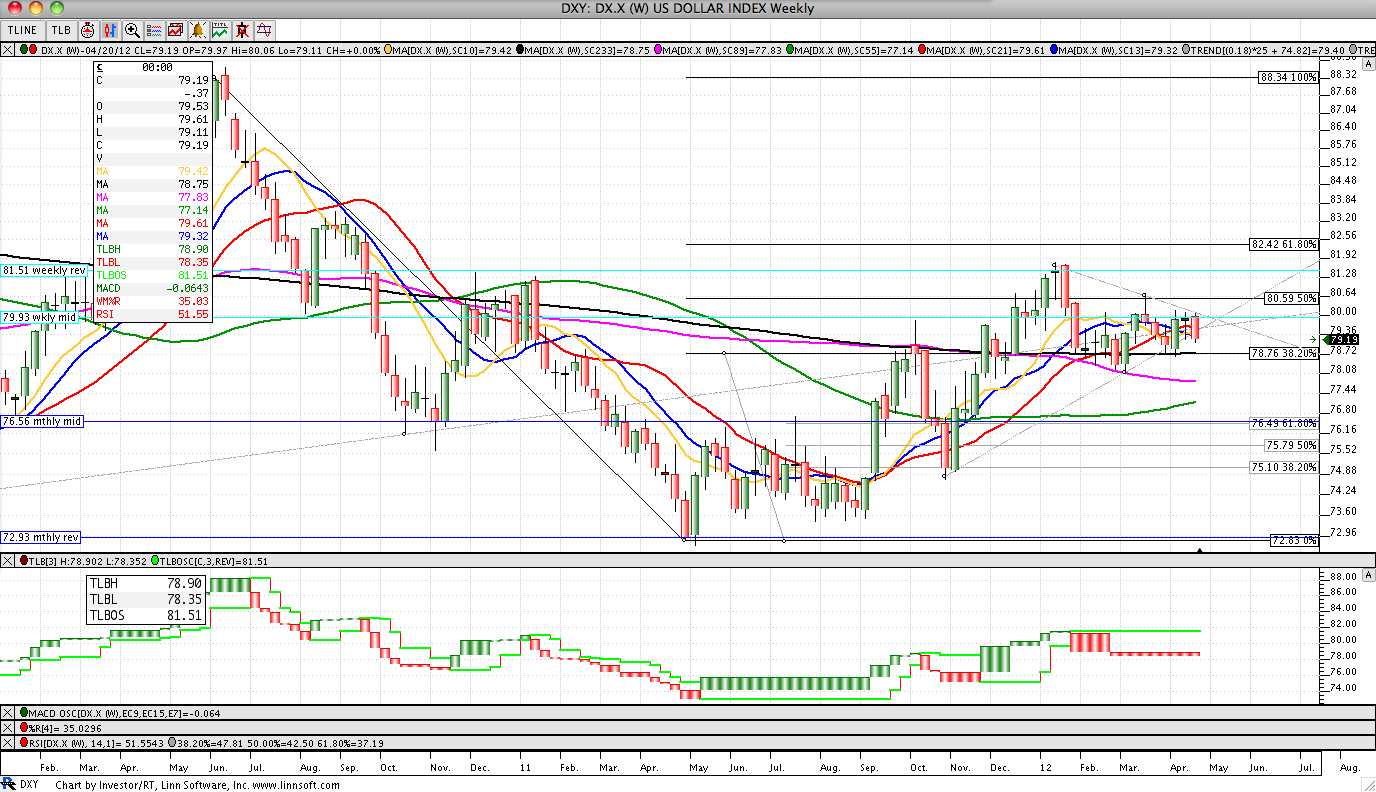Click the TITL chart title icon
This screenshot has height=792, width=1376.
coord(220,31)
